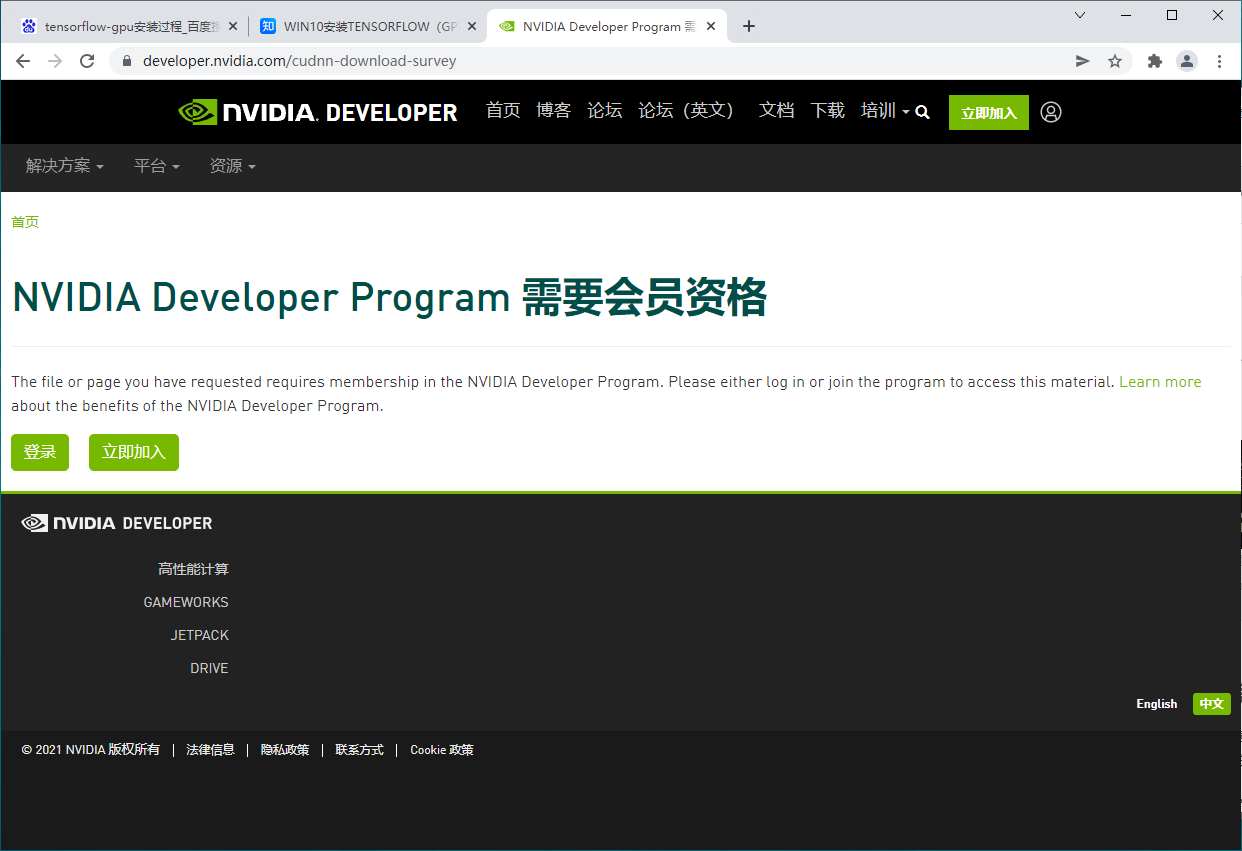Open 文档 in the top navigation
Viewport: 1242px width, 851px height.
[x=776, y=111]
